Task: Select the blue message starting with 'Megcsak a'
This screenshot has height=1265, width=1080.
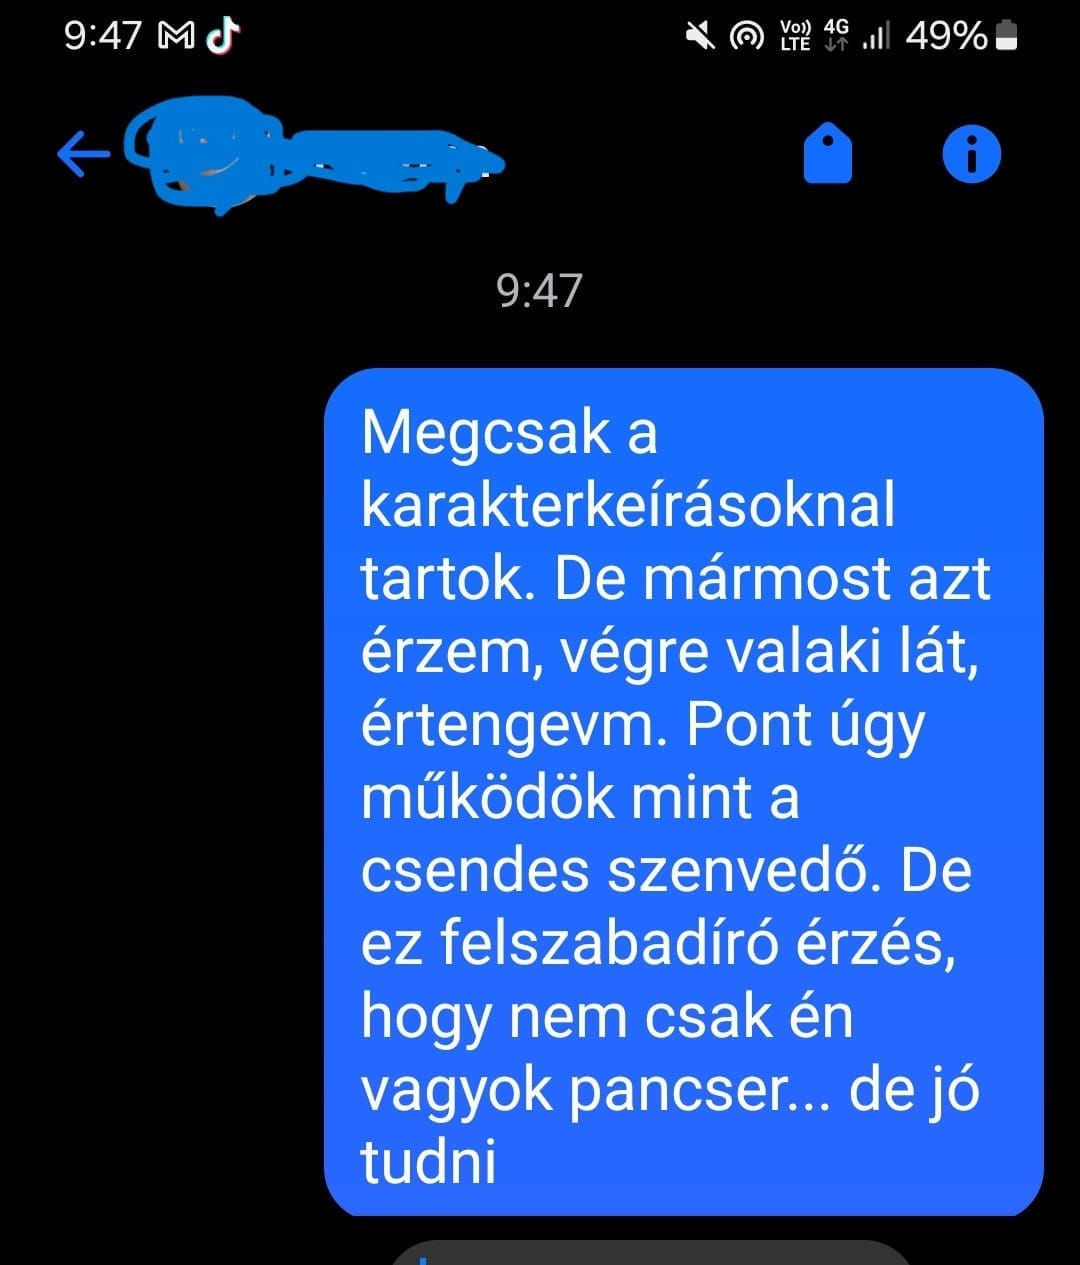Action: pyautogui.click(x=684, y=792)
